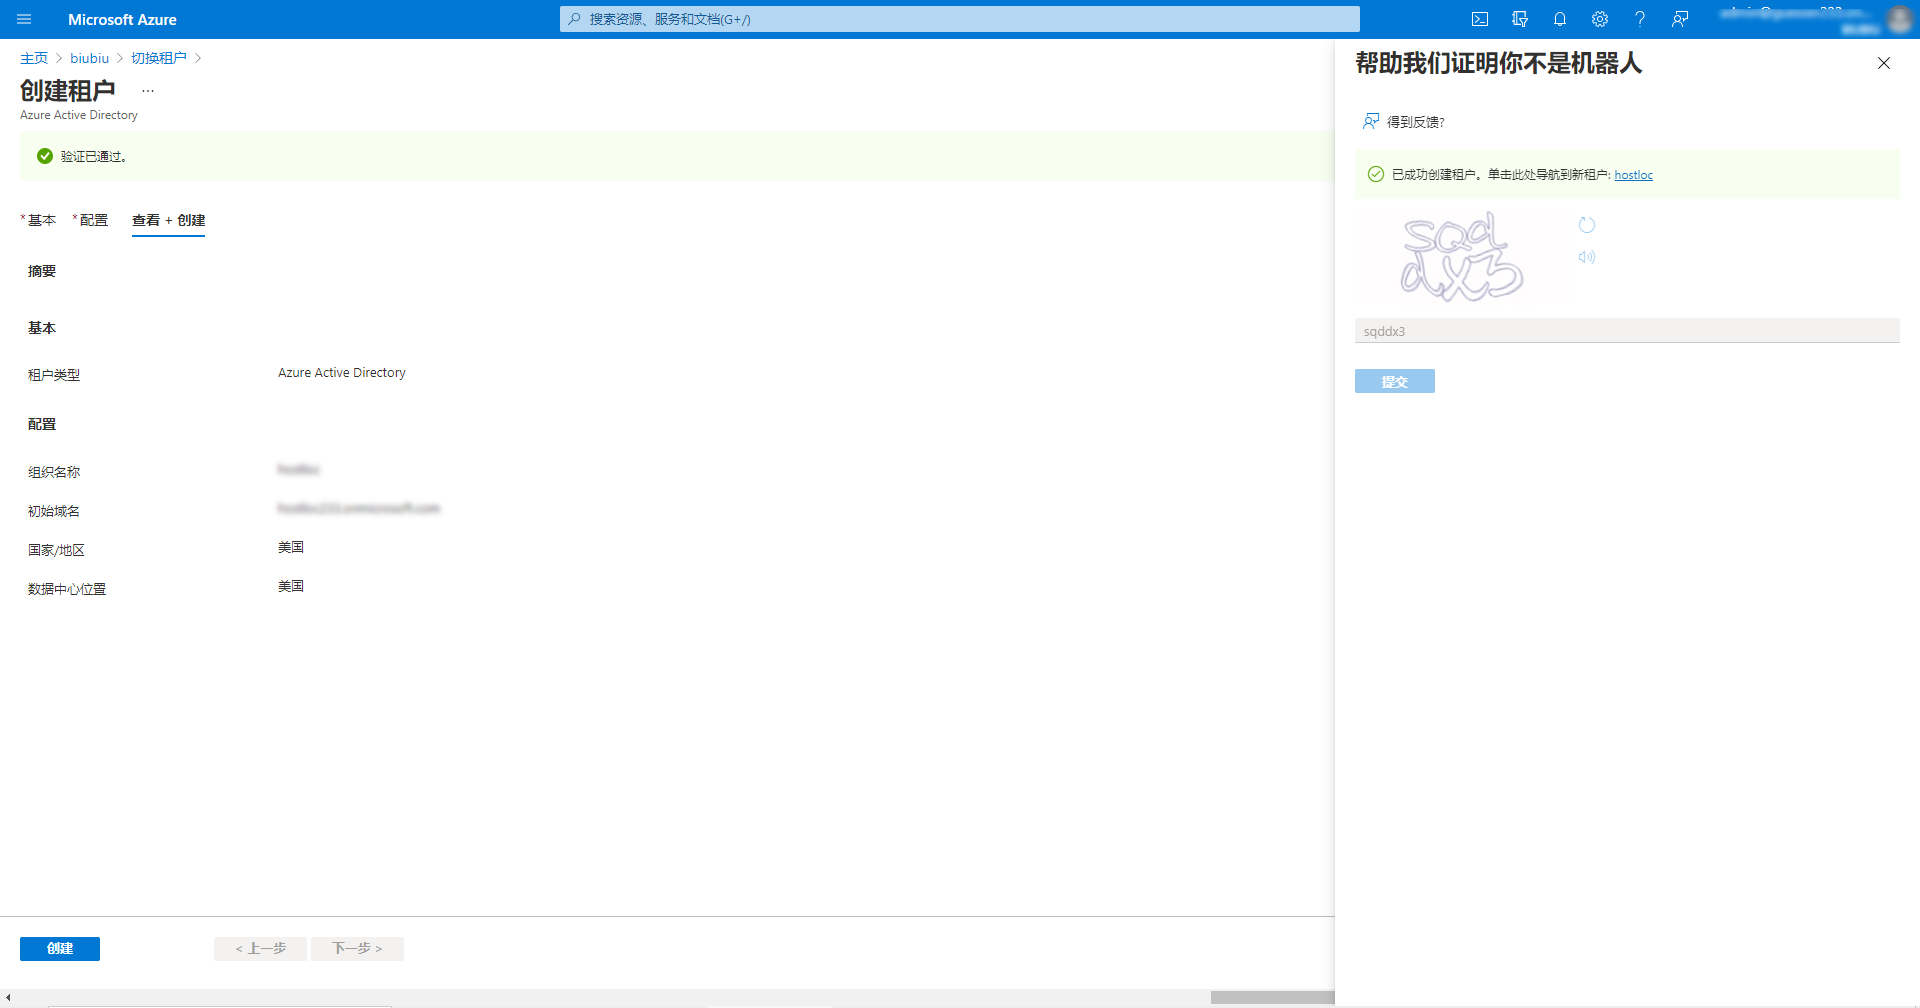1920x1008 pixels.
Task: Click the left scroll arrow
Action: (x=8, y=998)
